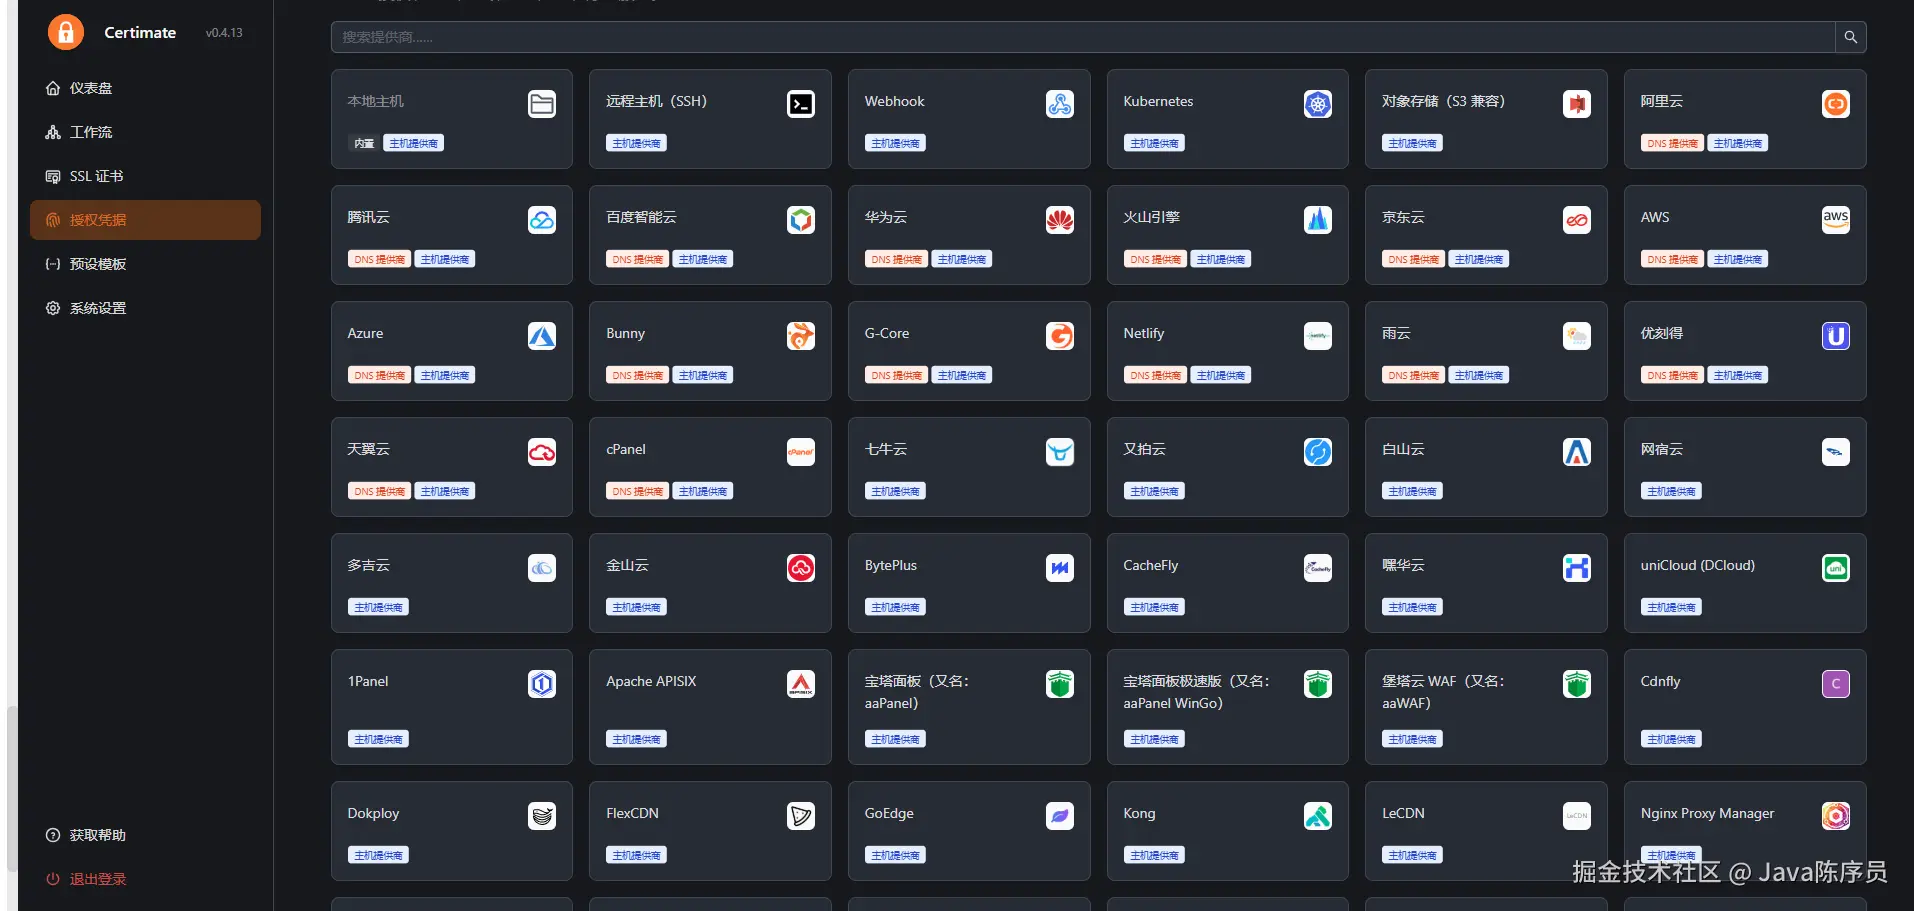
Task: Click the Dokploy icon
Action: tap(542, 816)
